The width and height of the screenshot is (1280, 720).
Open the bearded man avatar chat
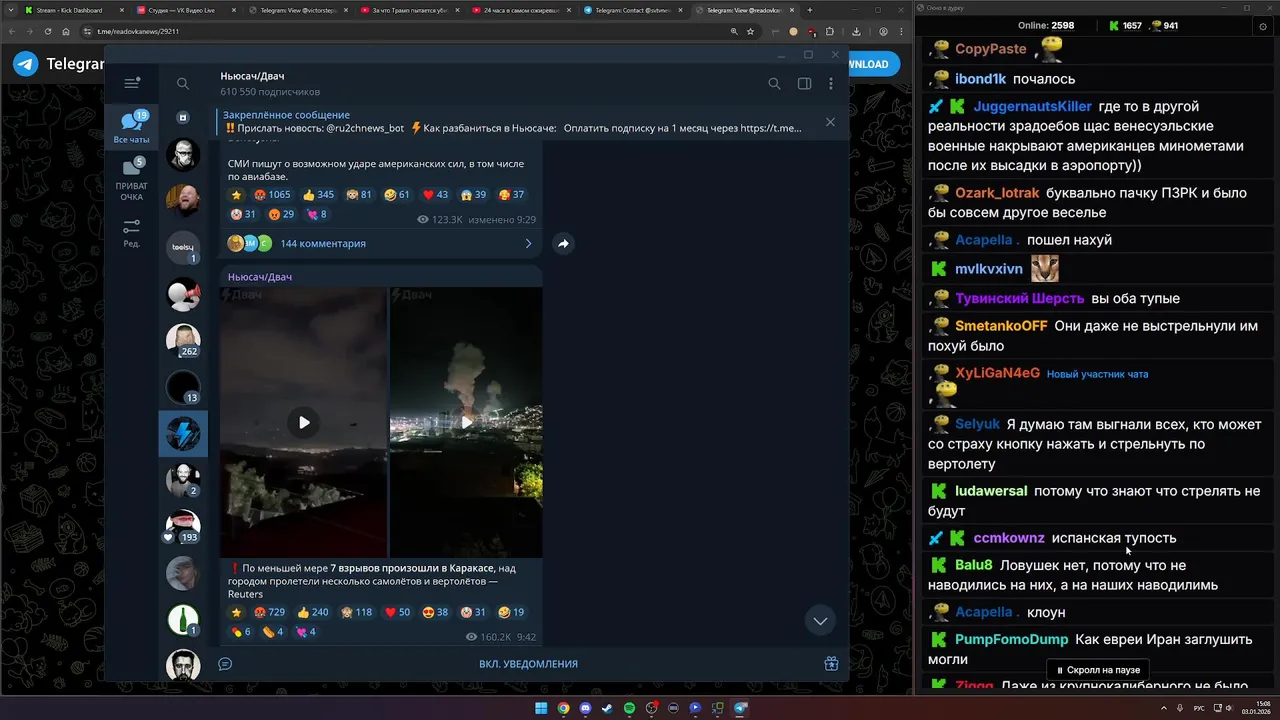183,201
